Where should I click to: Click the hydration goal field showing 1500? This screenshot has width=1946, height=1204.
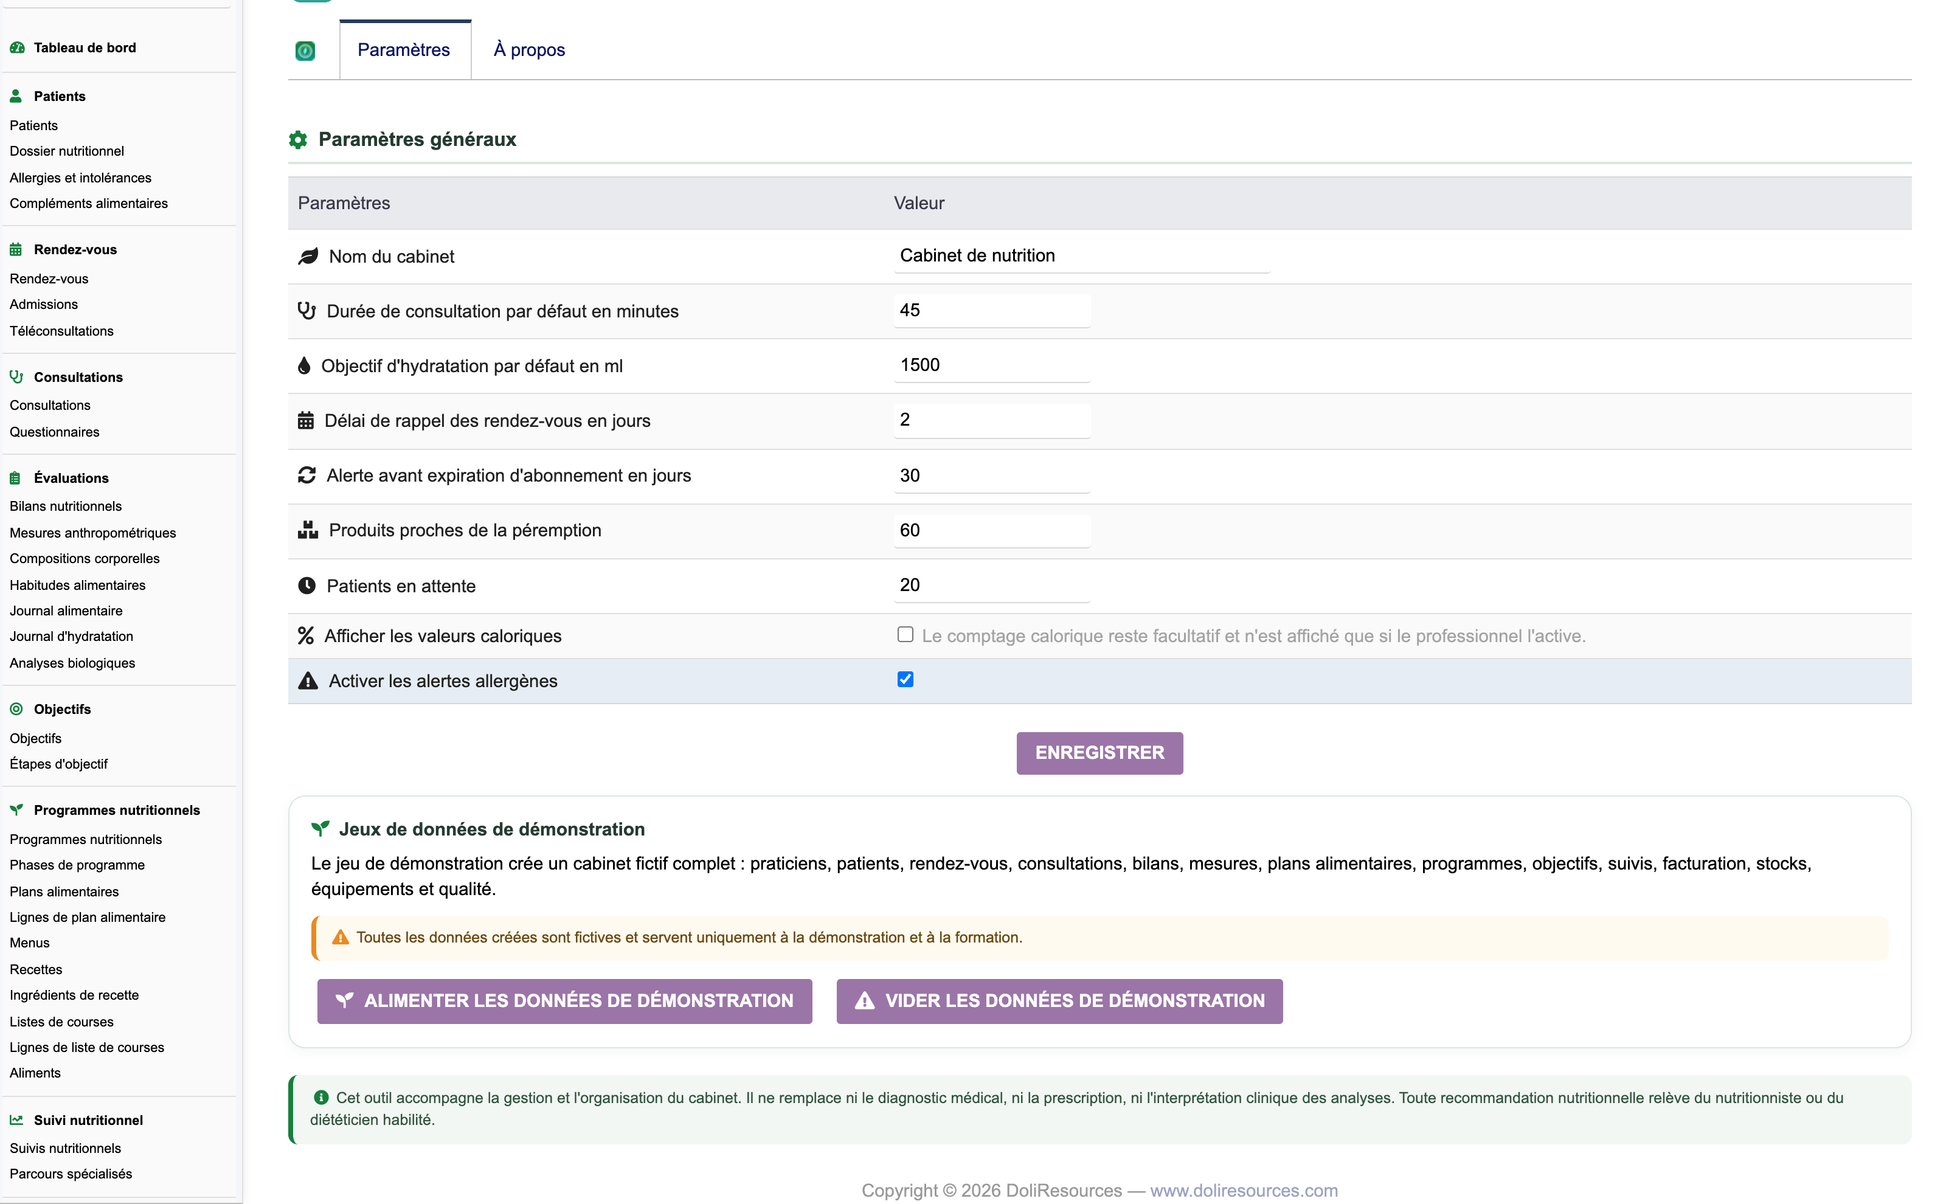click(x=991, y=366)
